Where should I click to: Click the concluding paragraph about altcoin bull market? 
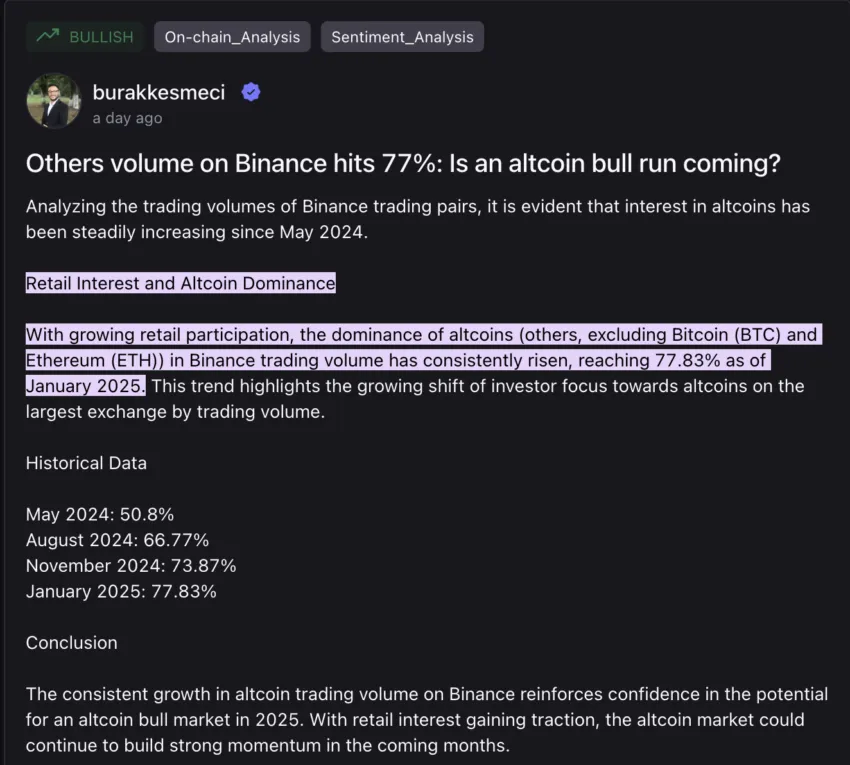427,719
